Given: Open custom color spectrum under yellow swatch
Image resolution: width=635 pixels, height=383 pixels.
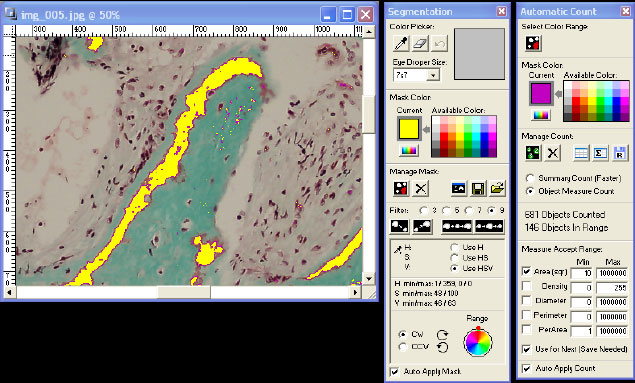Looking at the screenshot, I should (x=409, y=150).
